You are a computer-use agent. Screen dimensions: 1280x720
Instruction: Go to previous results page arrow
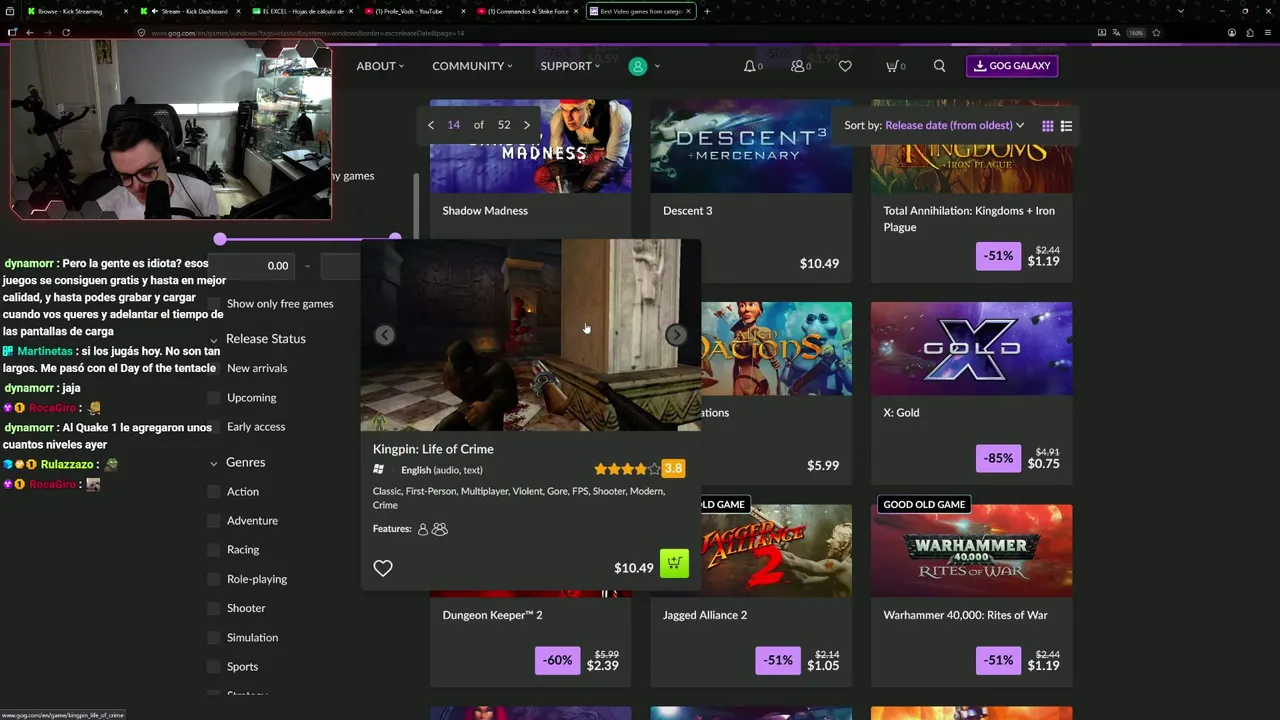tap(431, 125)
